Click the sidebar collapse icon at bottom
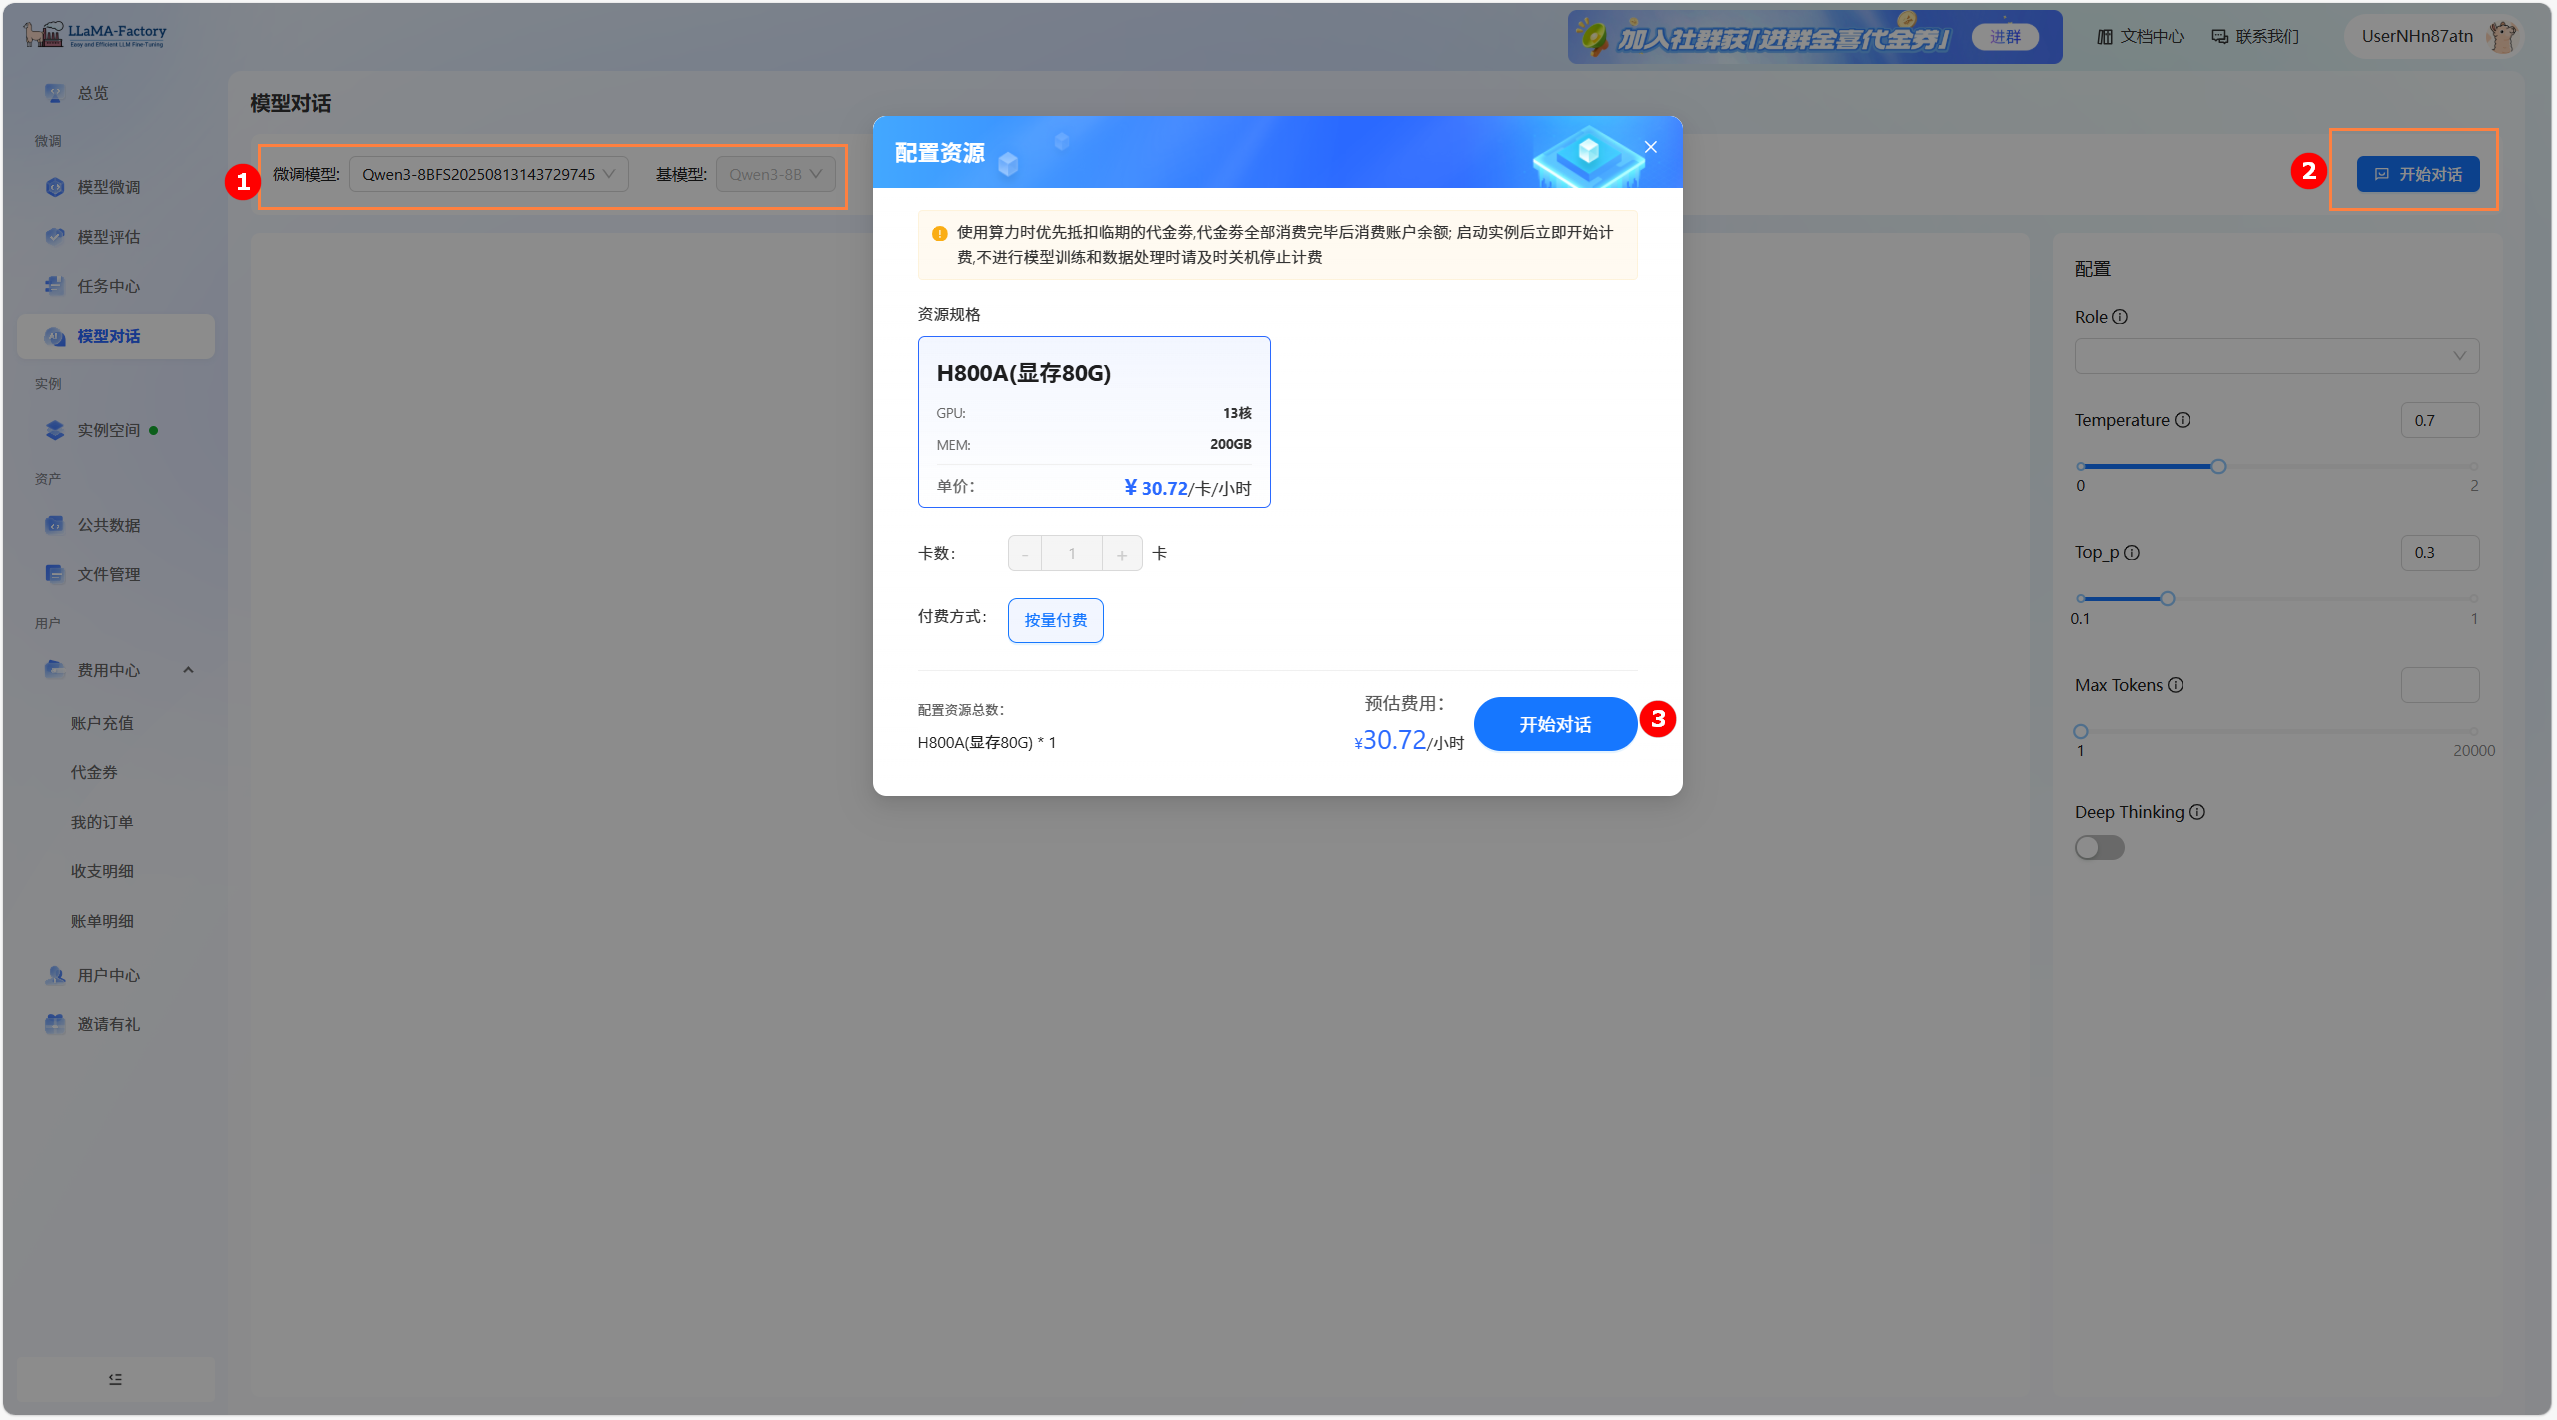This screenshot has height=1420, width=2557. pyautogui.click(x=115, y=1379)
